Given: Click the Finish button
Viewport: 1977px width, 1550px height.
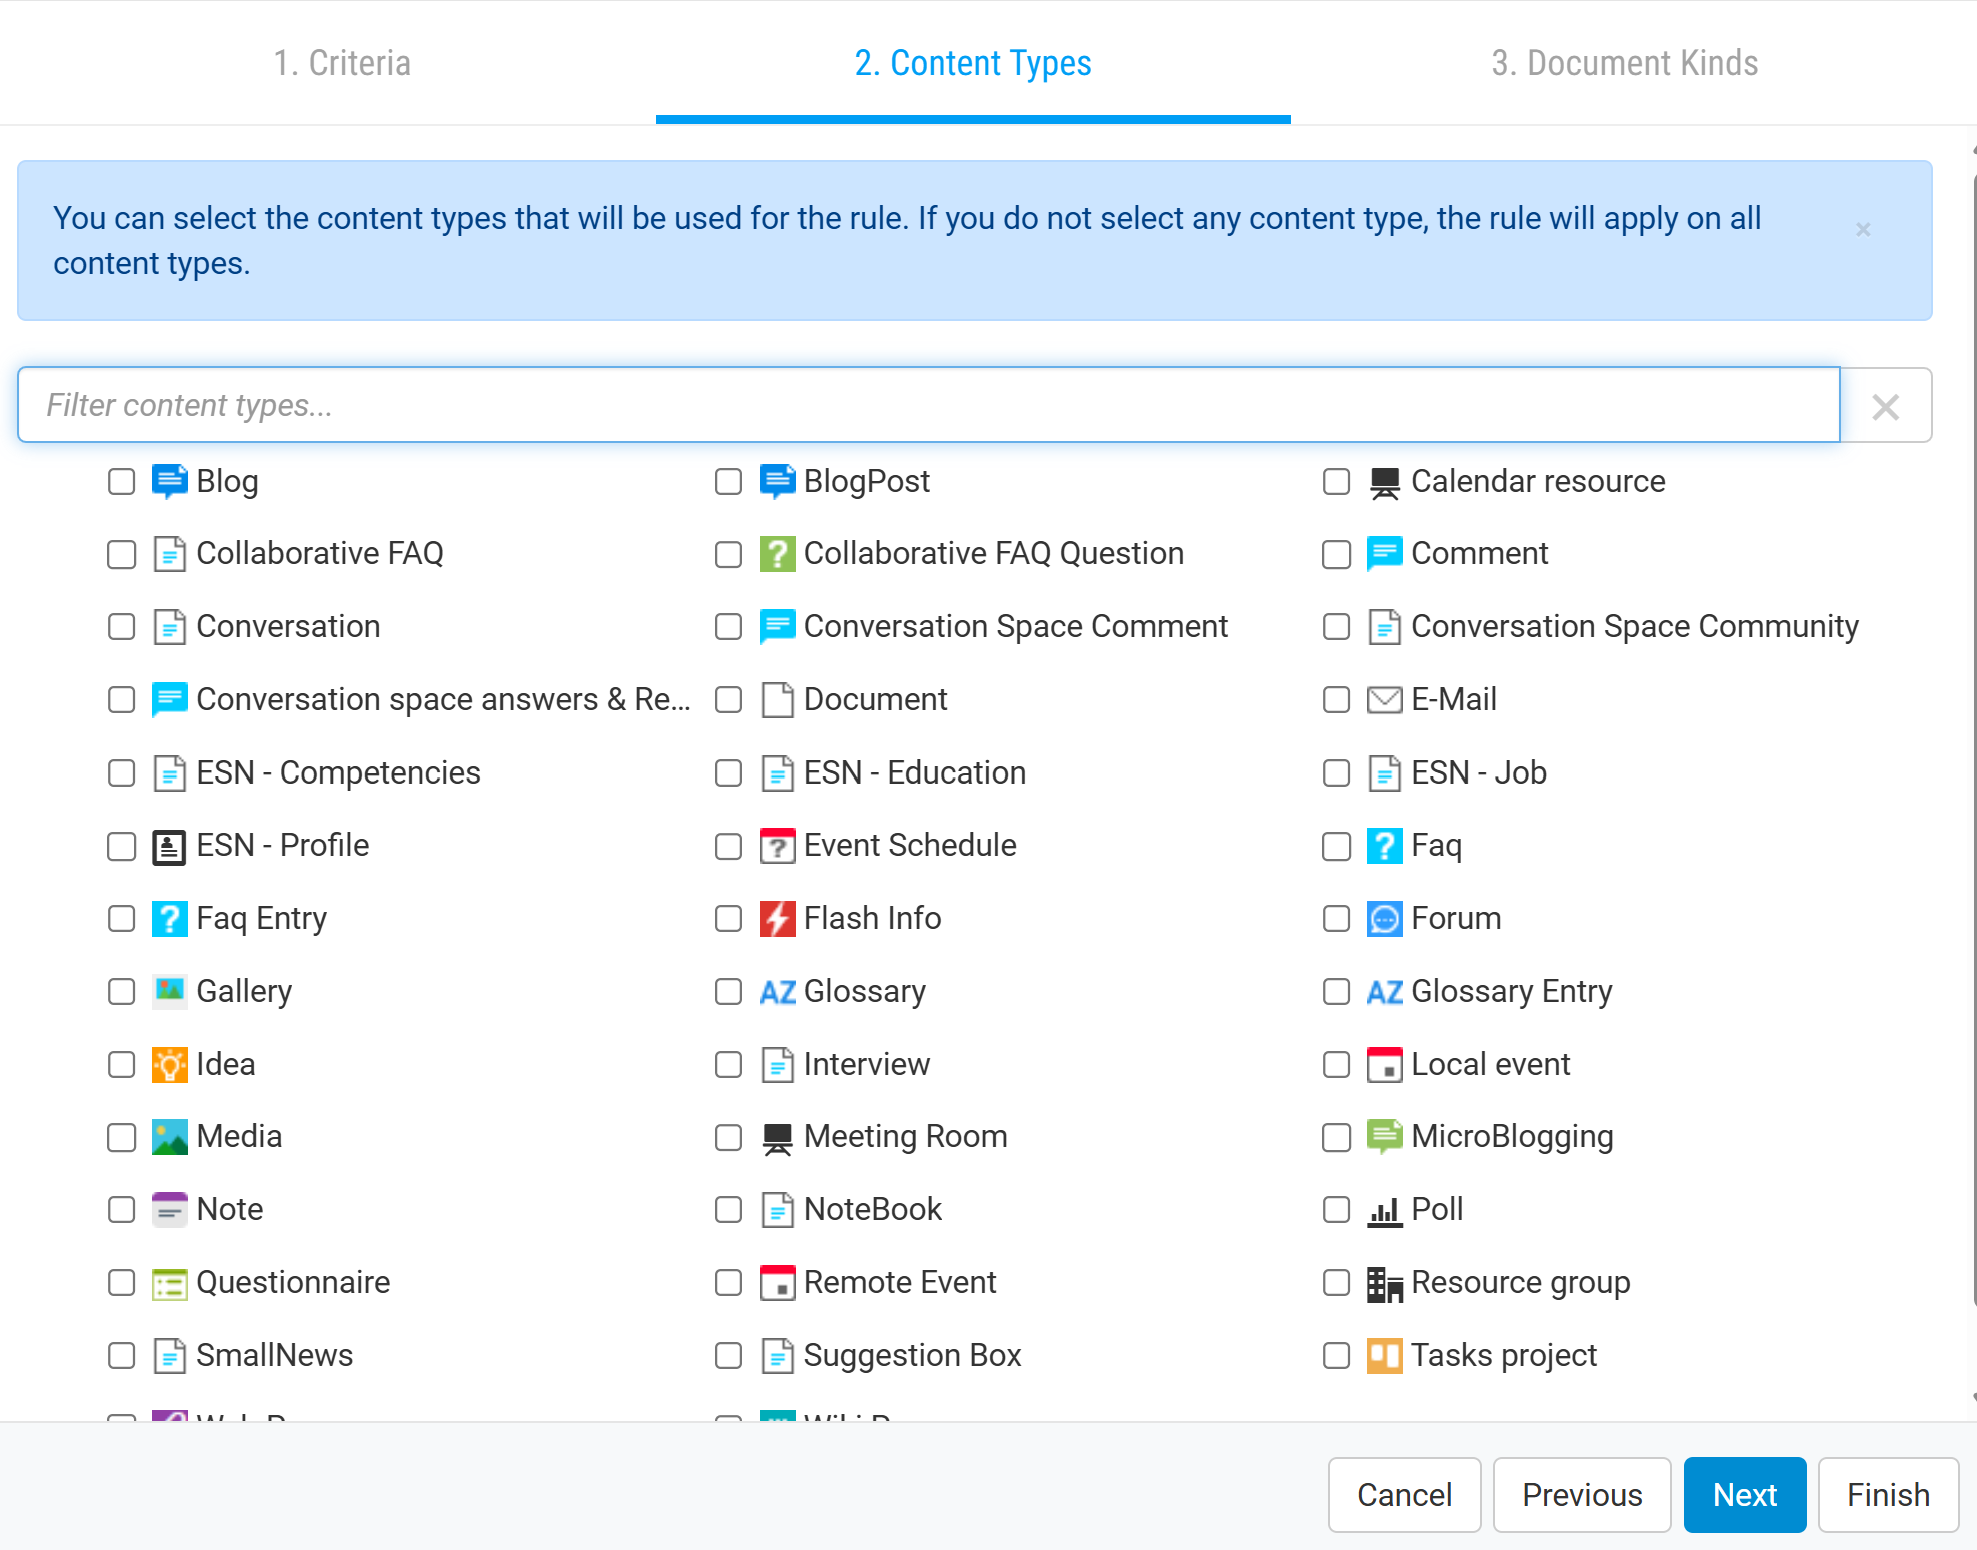Looking at the screenshot, I should (1887, 1495).
